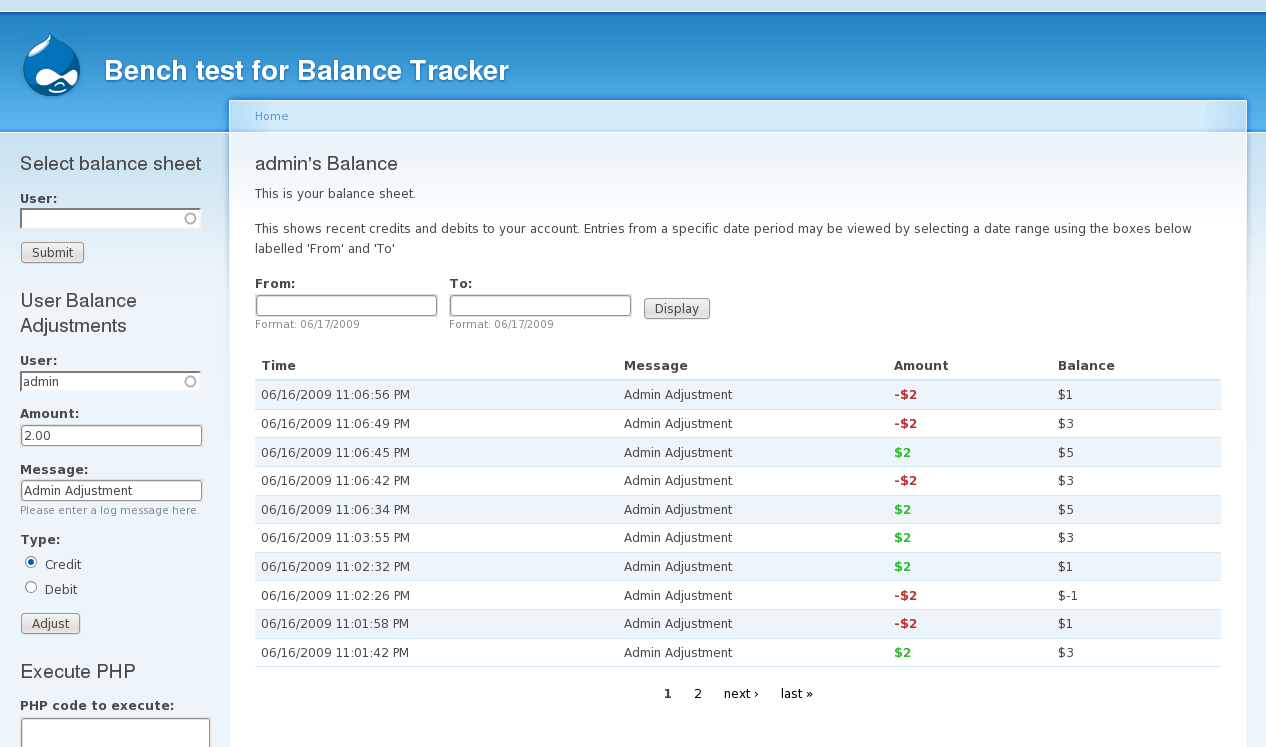Click the next › pager link

pyautogui.click(x=741, y=694)
